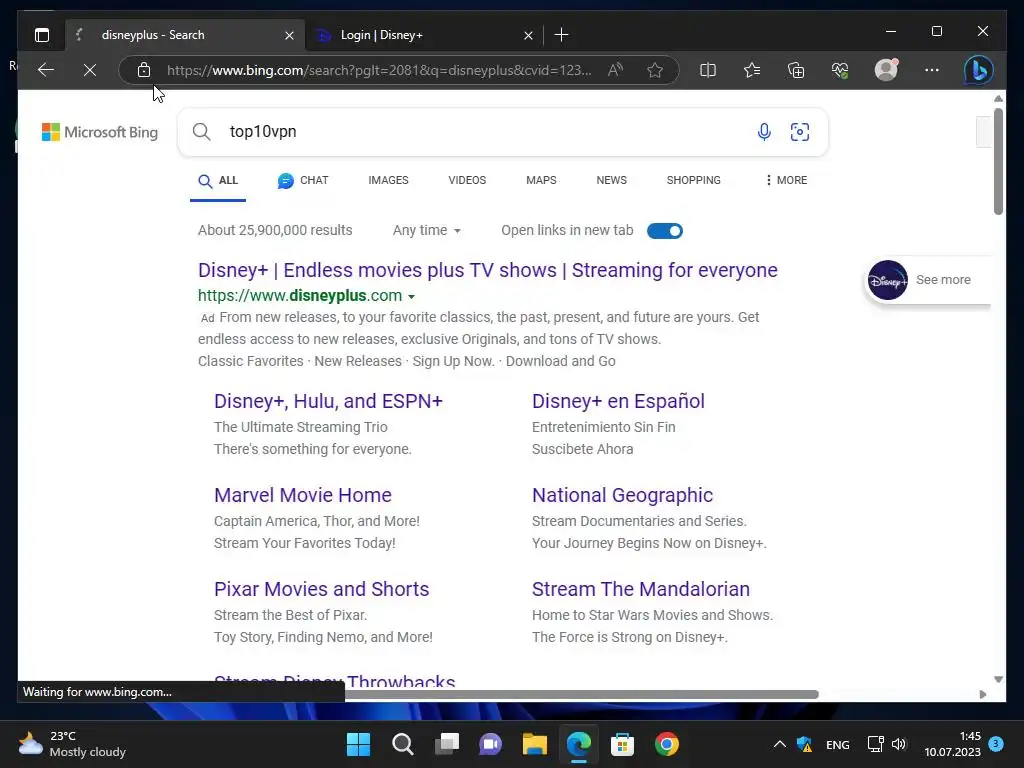Open the profile avatar menu
Viewport: 1024px width, 768px height.
click(x=886, y=70)
